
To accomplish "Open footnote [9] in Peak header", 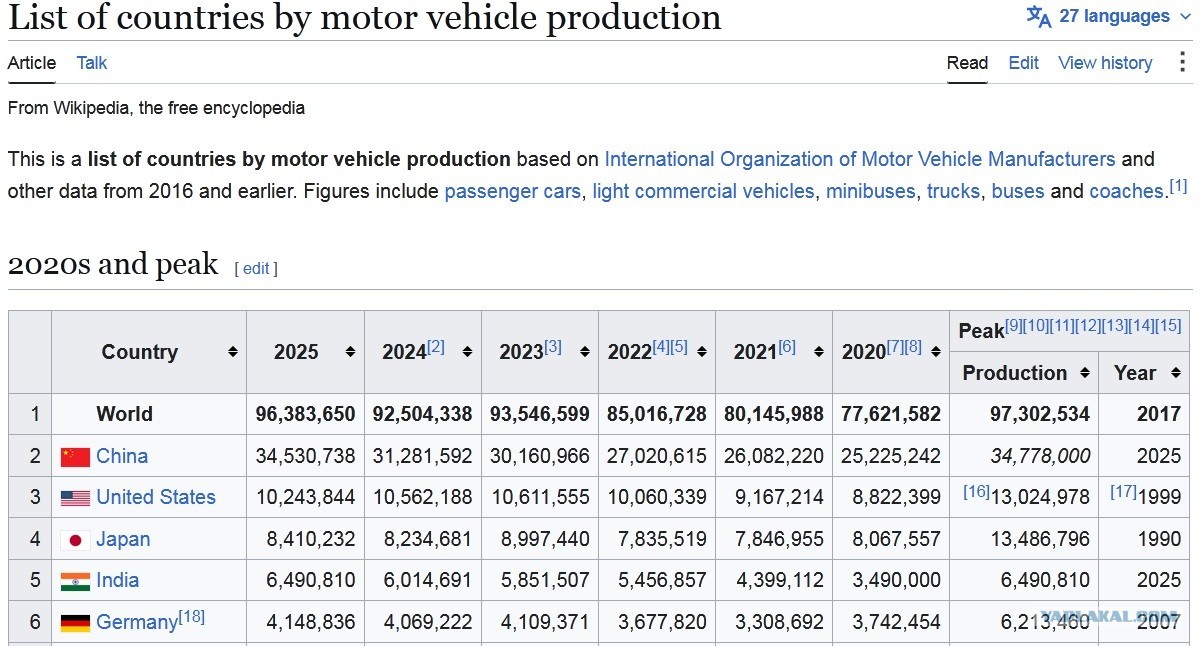I will click(x=1014, y=325).
